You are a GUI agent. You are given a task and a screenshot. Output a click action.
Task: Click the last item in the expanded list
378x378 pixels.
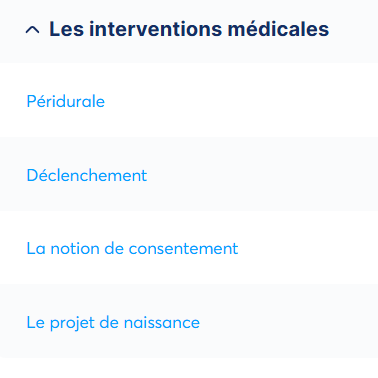[x=189, y=321]
